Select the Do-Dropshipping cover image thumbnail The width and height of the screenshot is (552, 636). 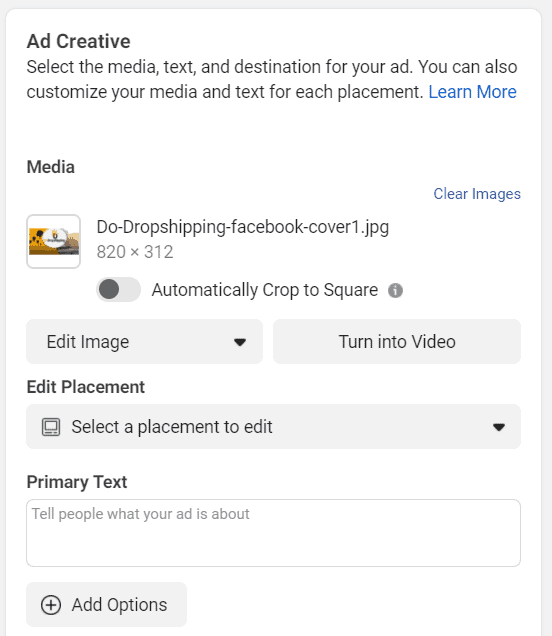tap(54, 241)
